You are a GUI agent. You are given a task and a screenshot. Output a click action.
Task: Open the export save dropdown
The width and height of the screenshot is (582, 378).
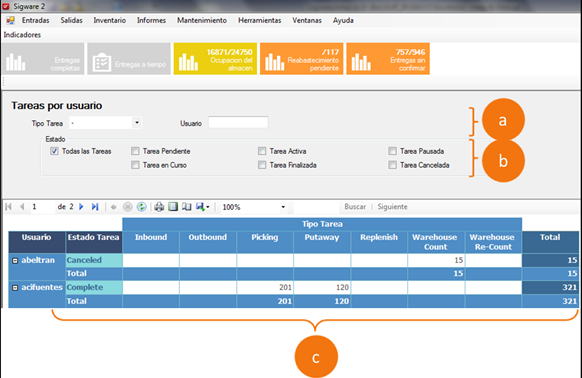(203, 207)
